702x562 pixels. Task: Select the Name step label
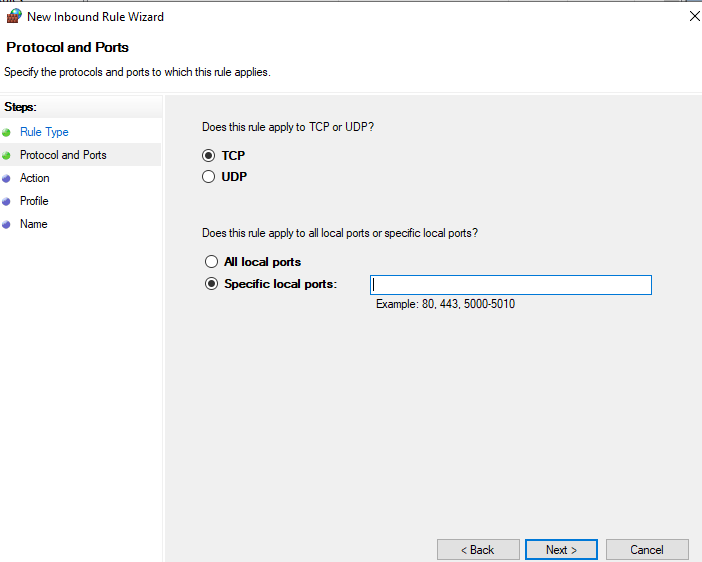click(x=33, y=224)
